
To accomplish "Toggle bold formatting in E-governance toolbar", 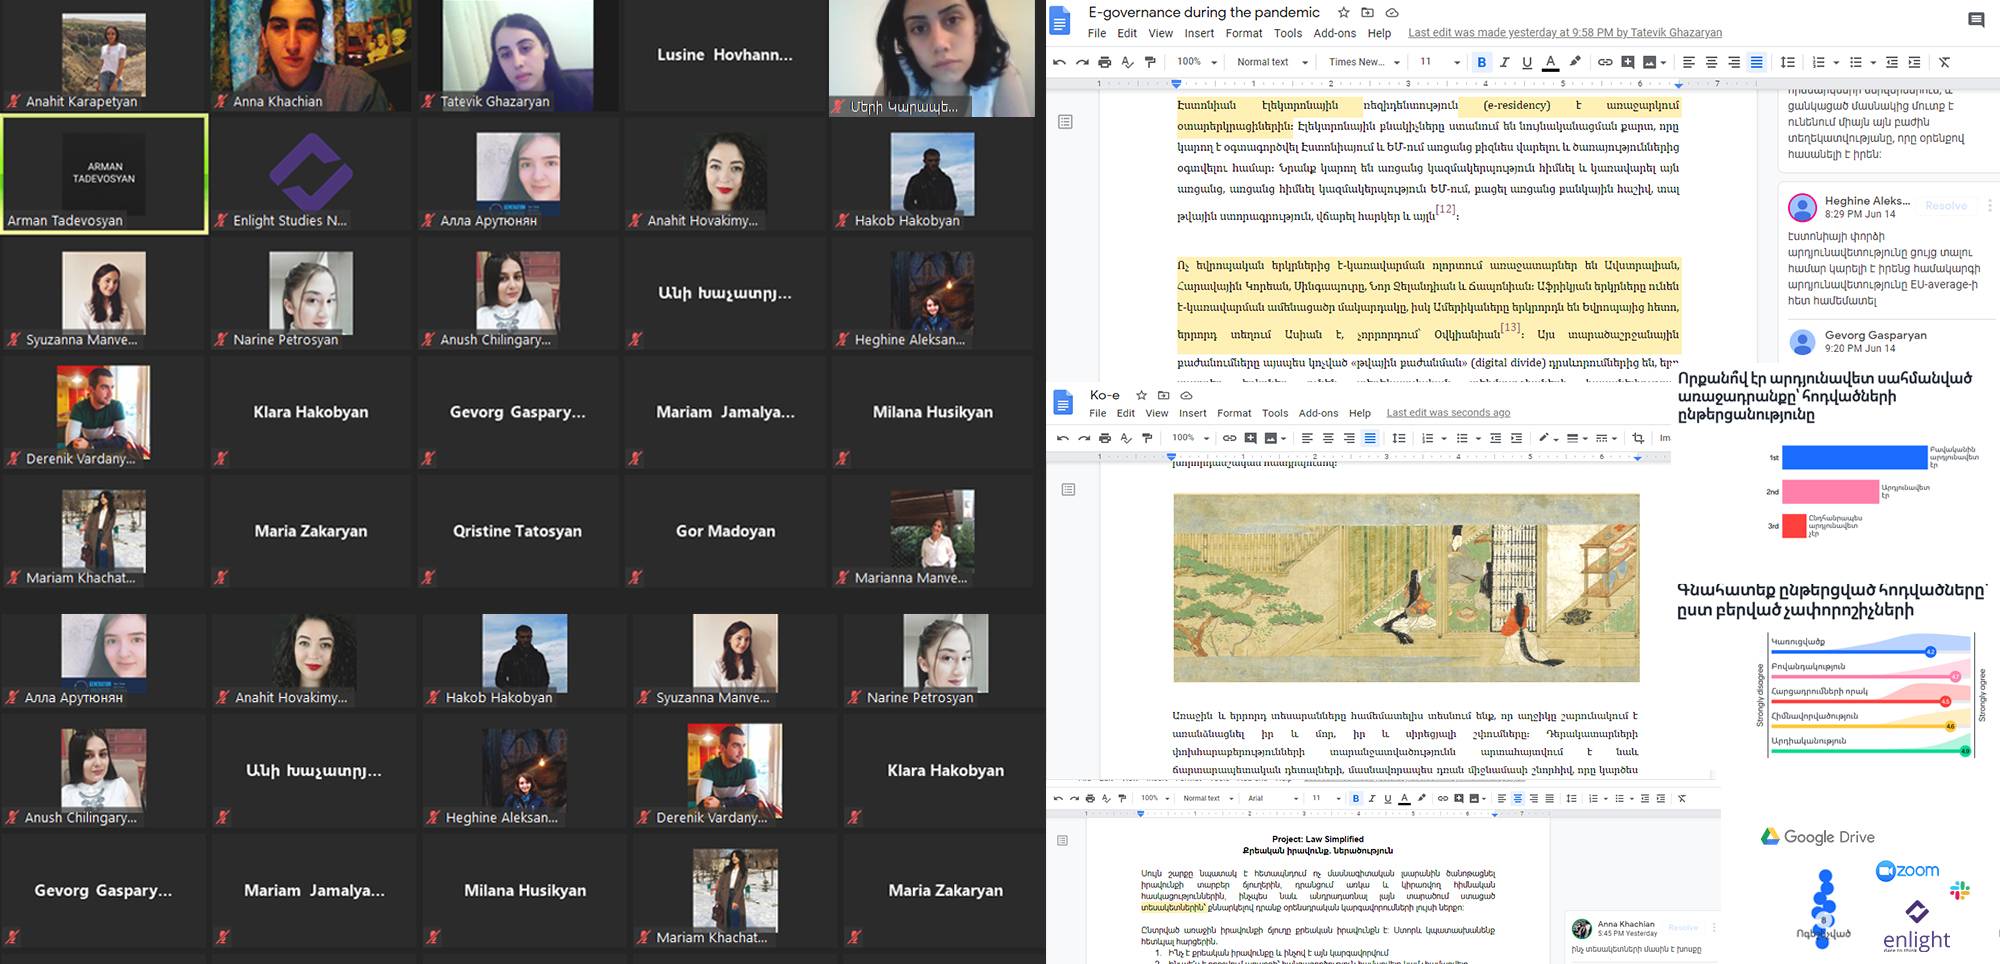I will click(1481, 62).
